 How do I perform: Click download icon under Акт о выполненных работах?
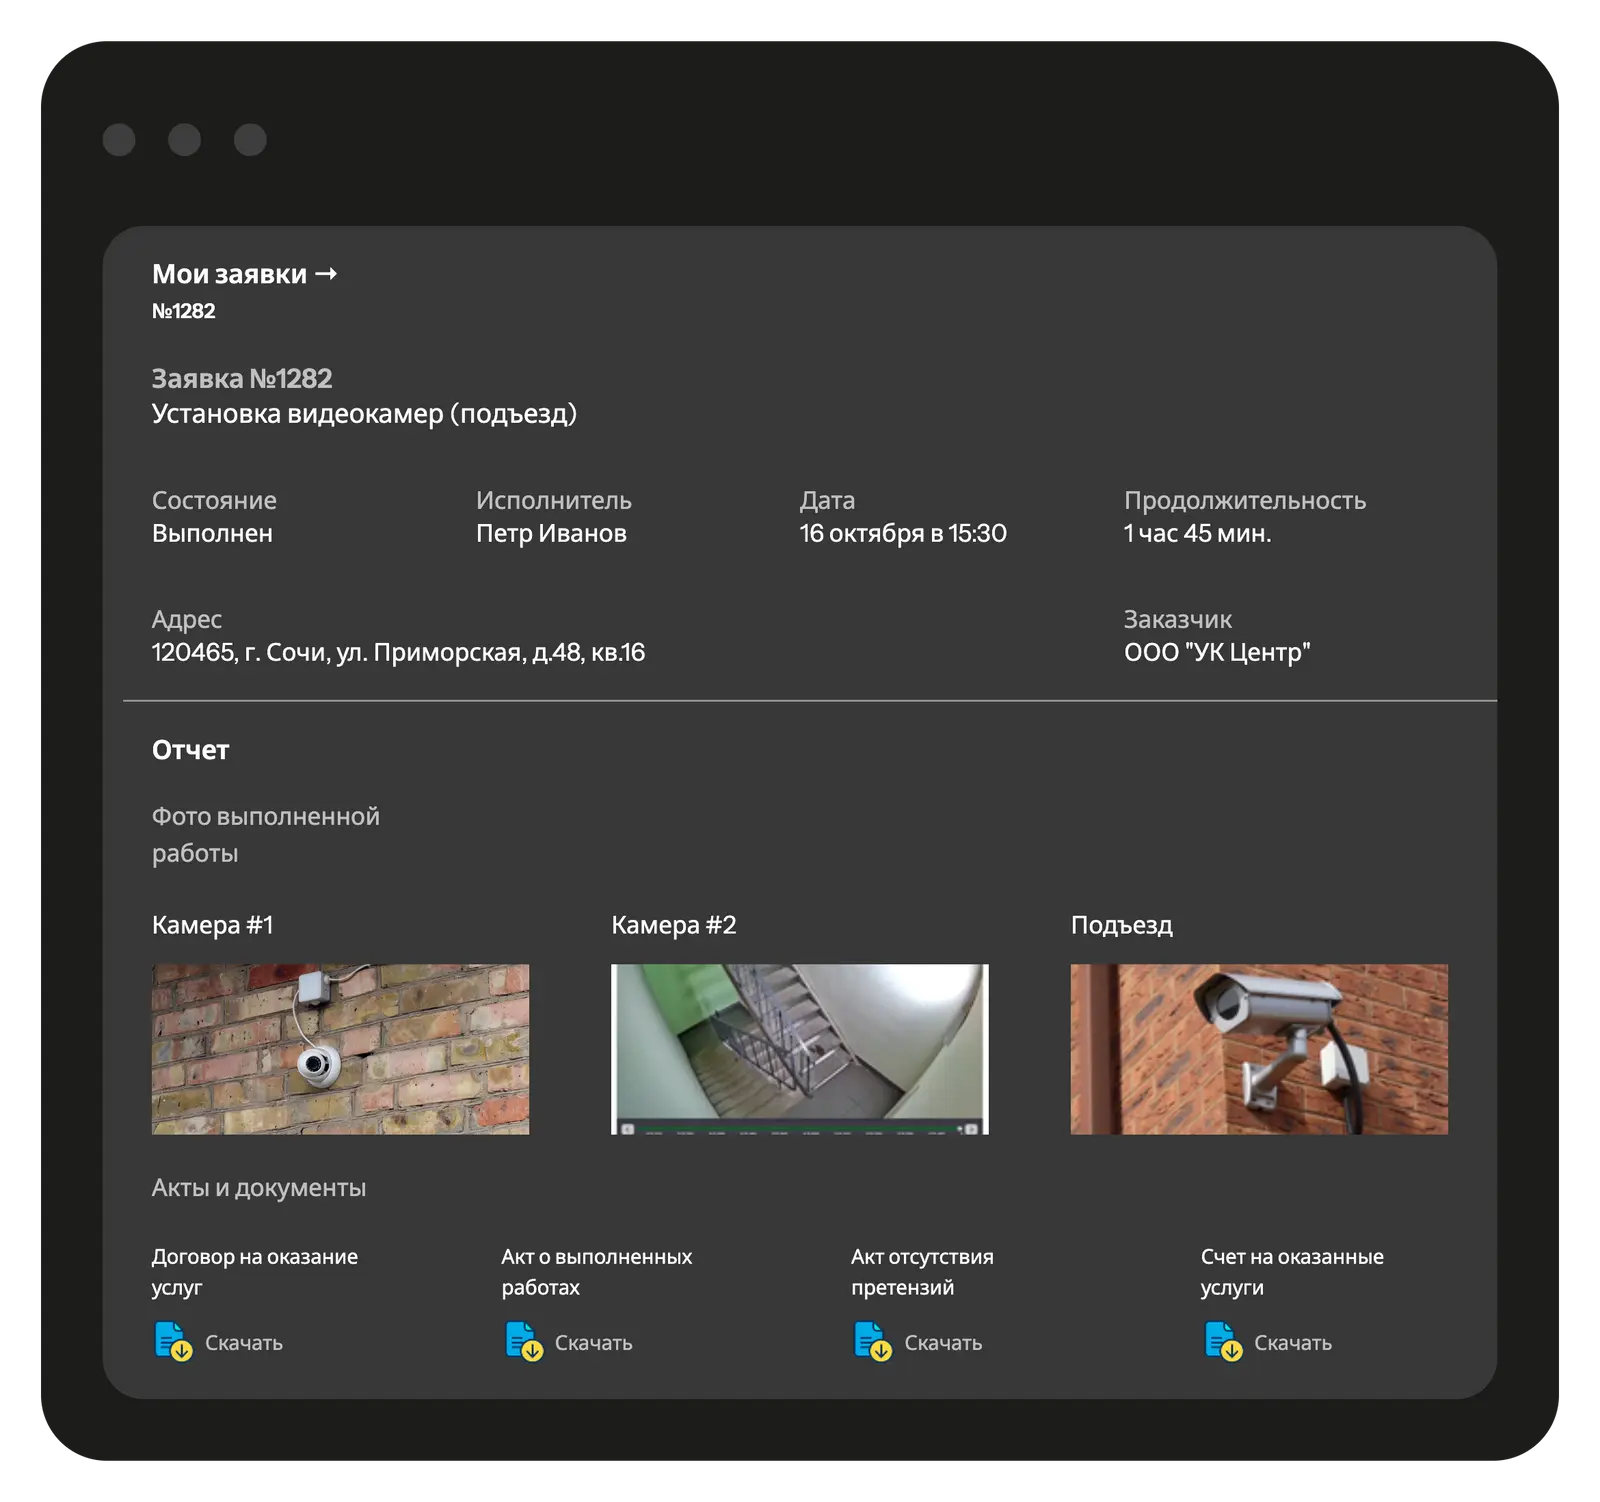tap(523, 1342)
